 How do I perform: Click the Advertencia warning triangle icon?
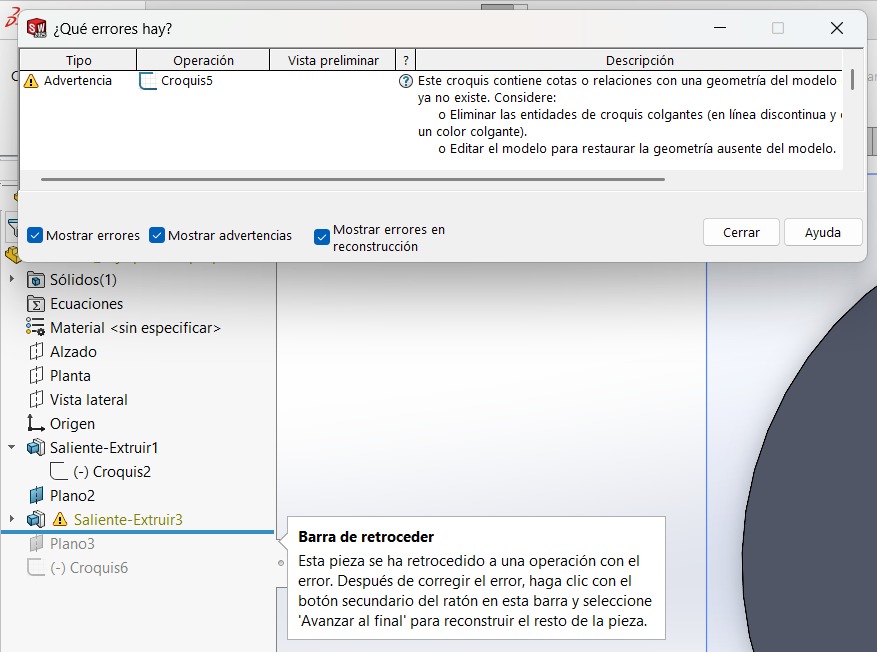click(31, 81)
